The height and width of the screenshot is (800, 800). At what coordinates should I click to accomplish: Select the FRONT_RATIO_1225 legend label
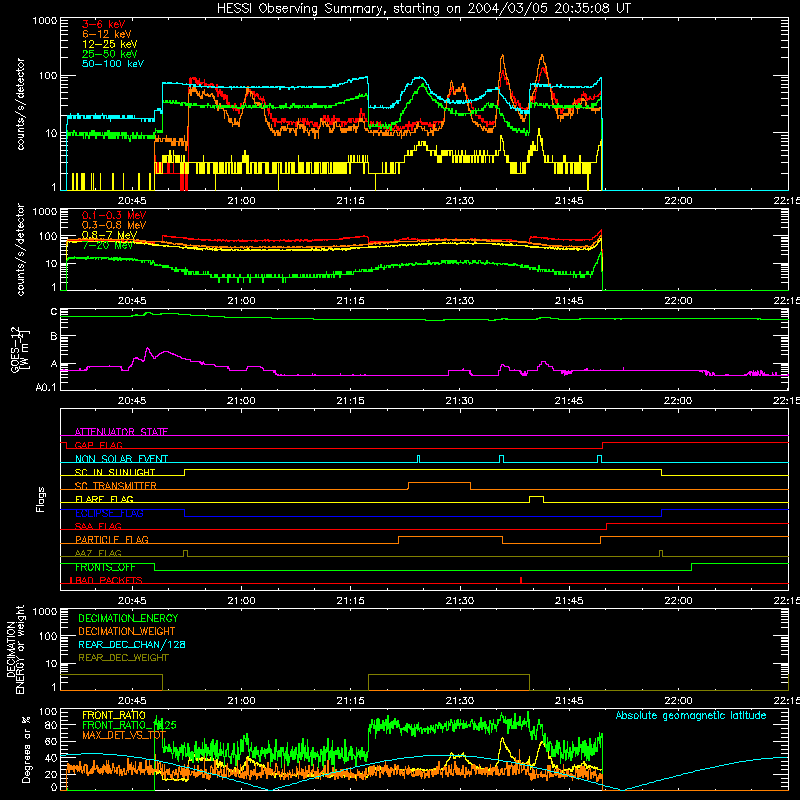tap(129, 725)
